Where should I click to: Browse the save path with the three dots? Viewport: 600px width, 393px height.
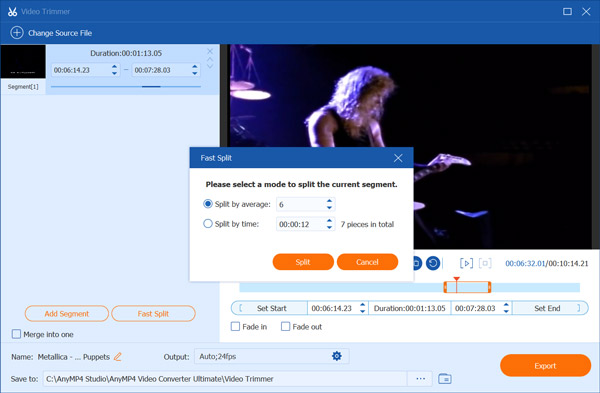tap(421, 379)
